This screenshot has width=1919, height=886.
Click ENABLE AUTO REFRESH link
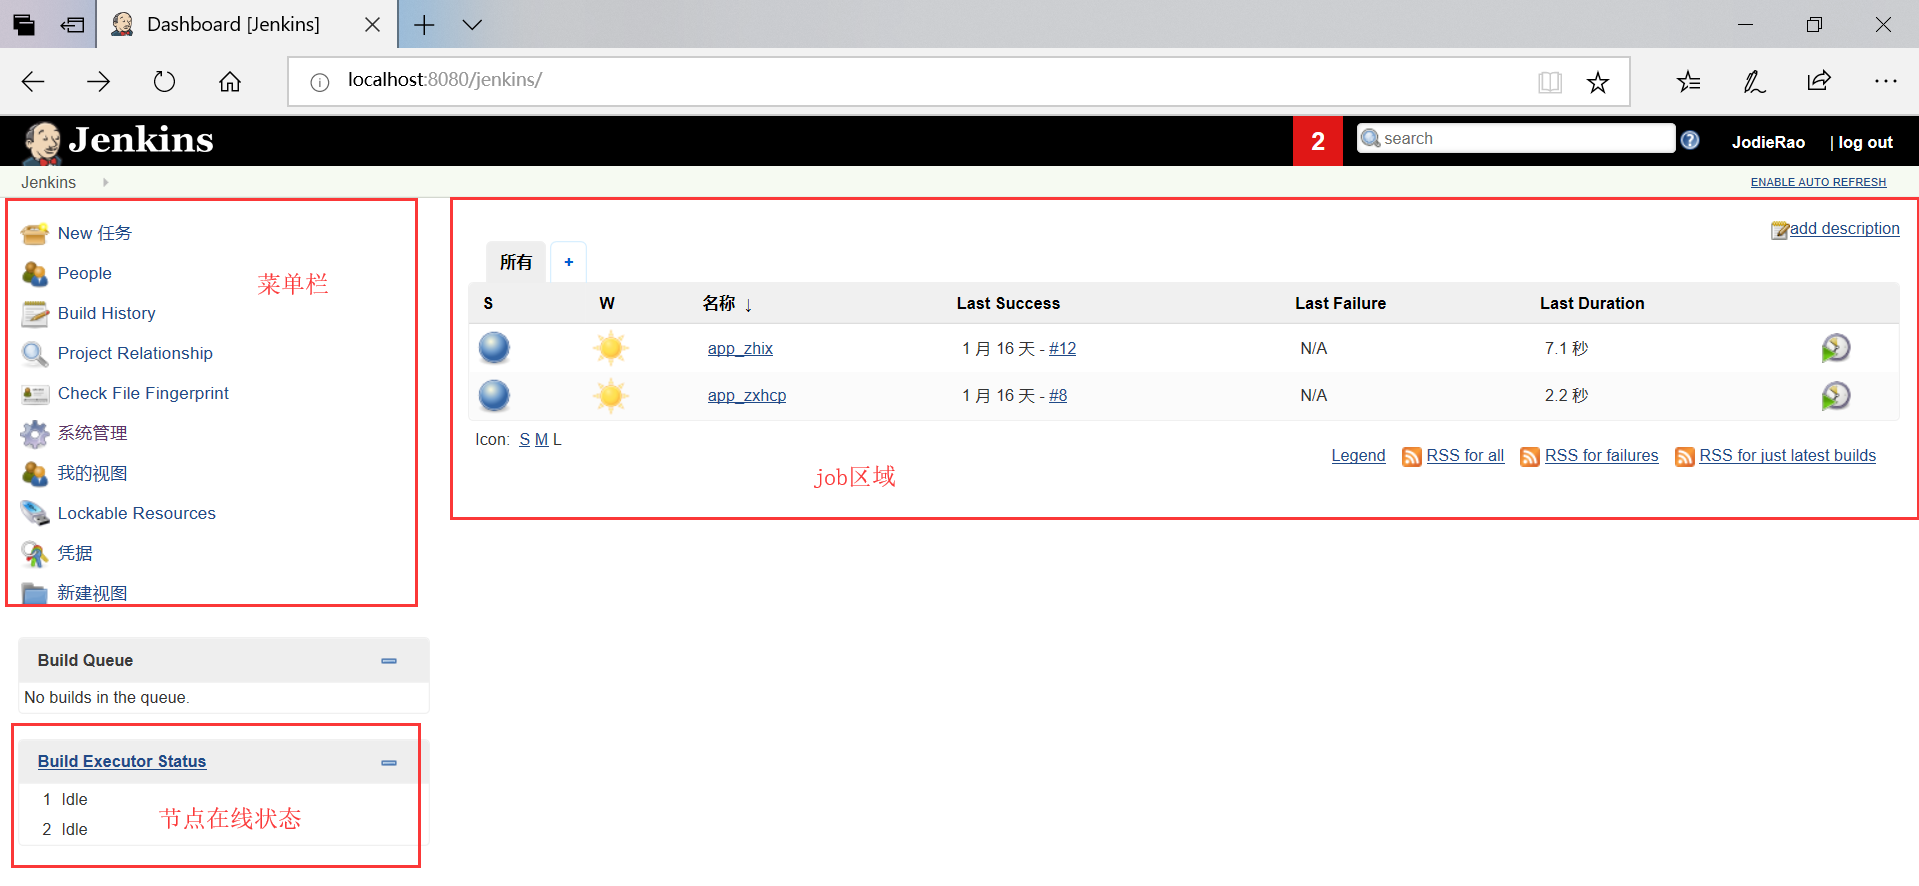pyautogui.click(x=1818, y=182)
